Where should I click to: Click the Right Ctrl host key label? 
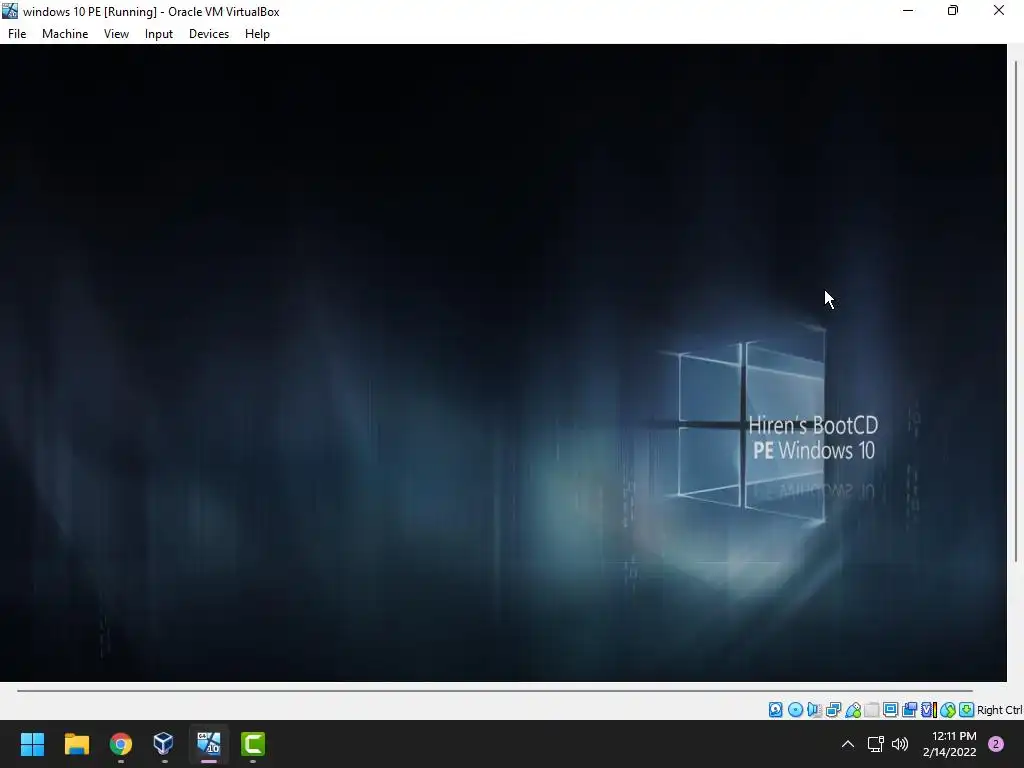pyautogui.click(x=999, y=710)
